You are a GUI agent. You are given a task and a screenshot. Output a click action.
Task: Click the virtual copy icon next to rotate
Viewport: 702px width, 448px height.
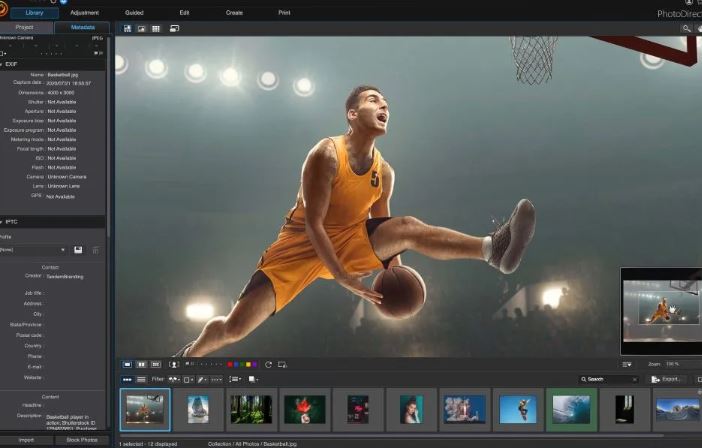point(282,365)
